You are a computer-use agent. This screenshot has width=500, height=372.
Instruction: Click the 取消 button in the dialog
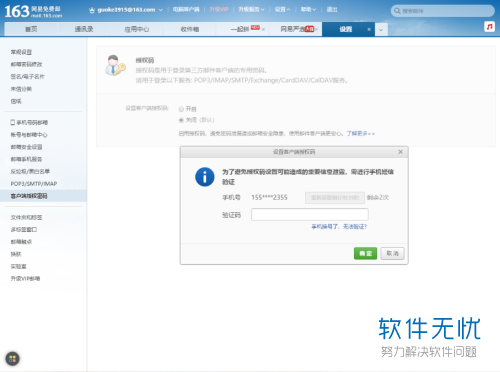(x=392, y=253)
